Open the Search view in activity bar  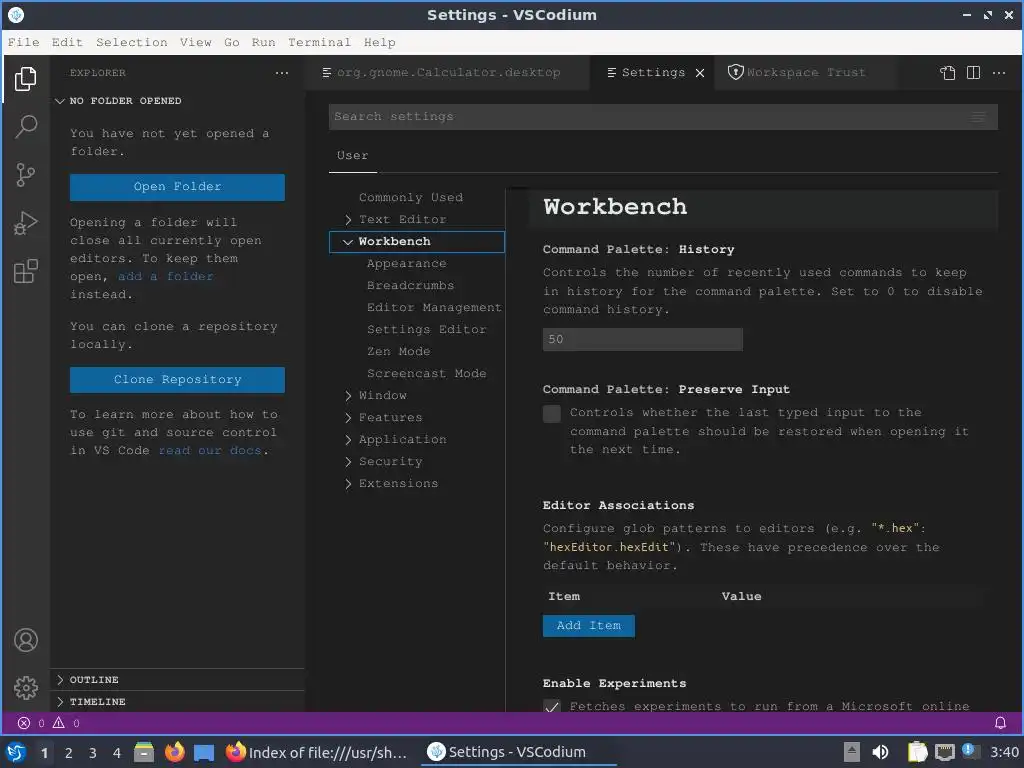(25, 127)
